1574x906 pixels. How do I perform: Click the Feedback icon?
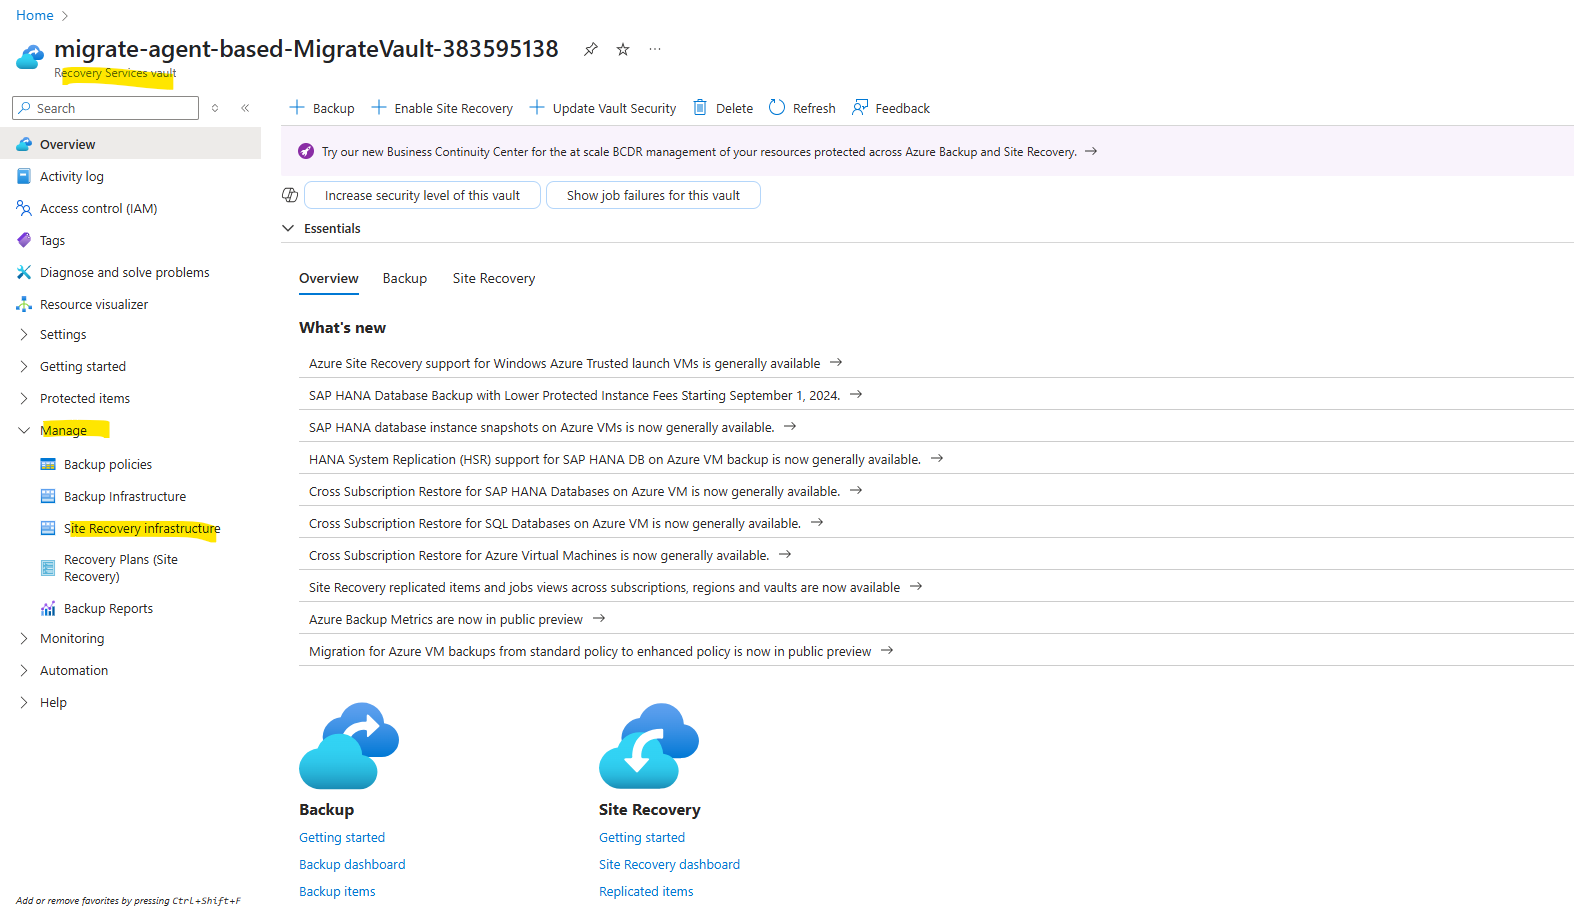pos(860,107)
